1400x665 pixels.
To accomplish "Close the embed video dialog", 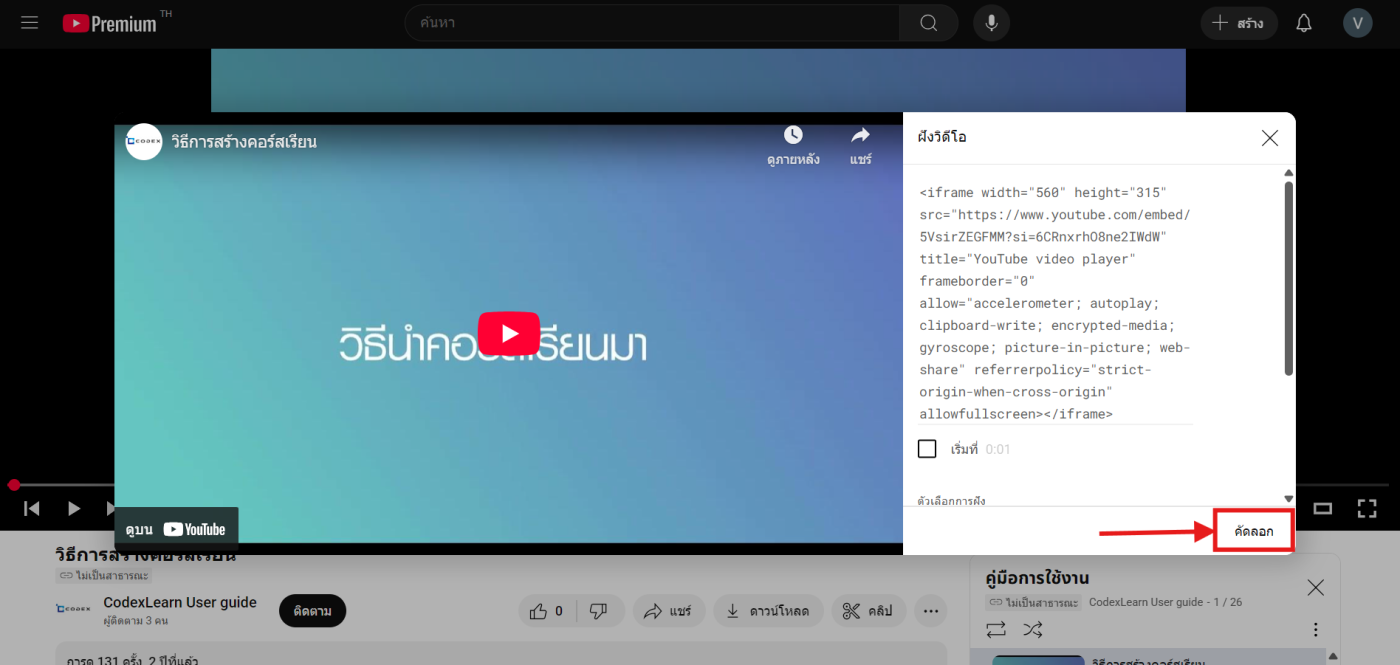I will click(1269, 138).
